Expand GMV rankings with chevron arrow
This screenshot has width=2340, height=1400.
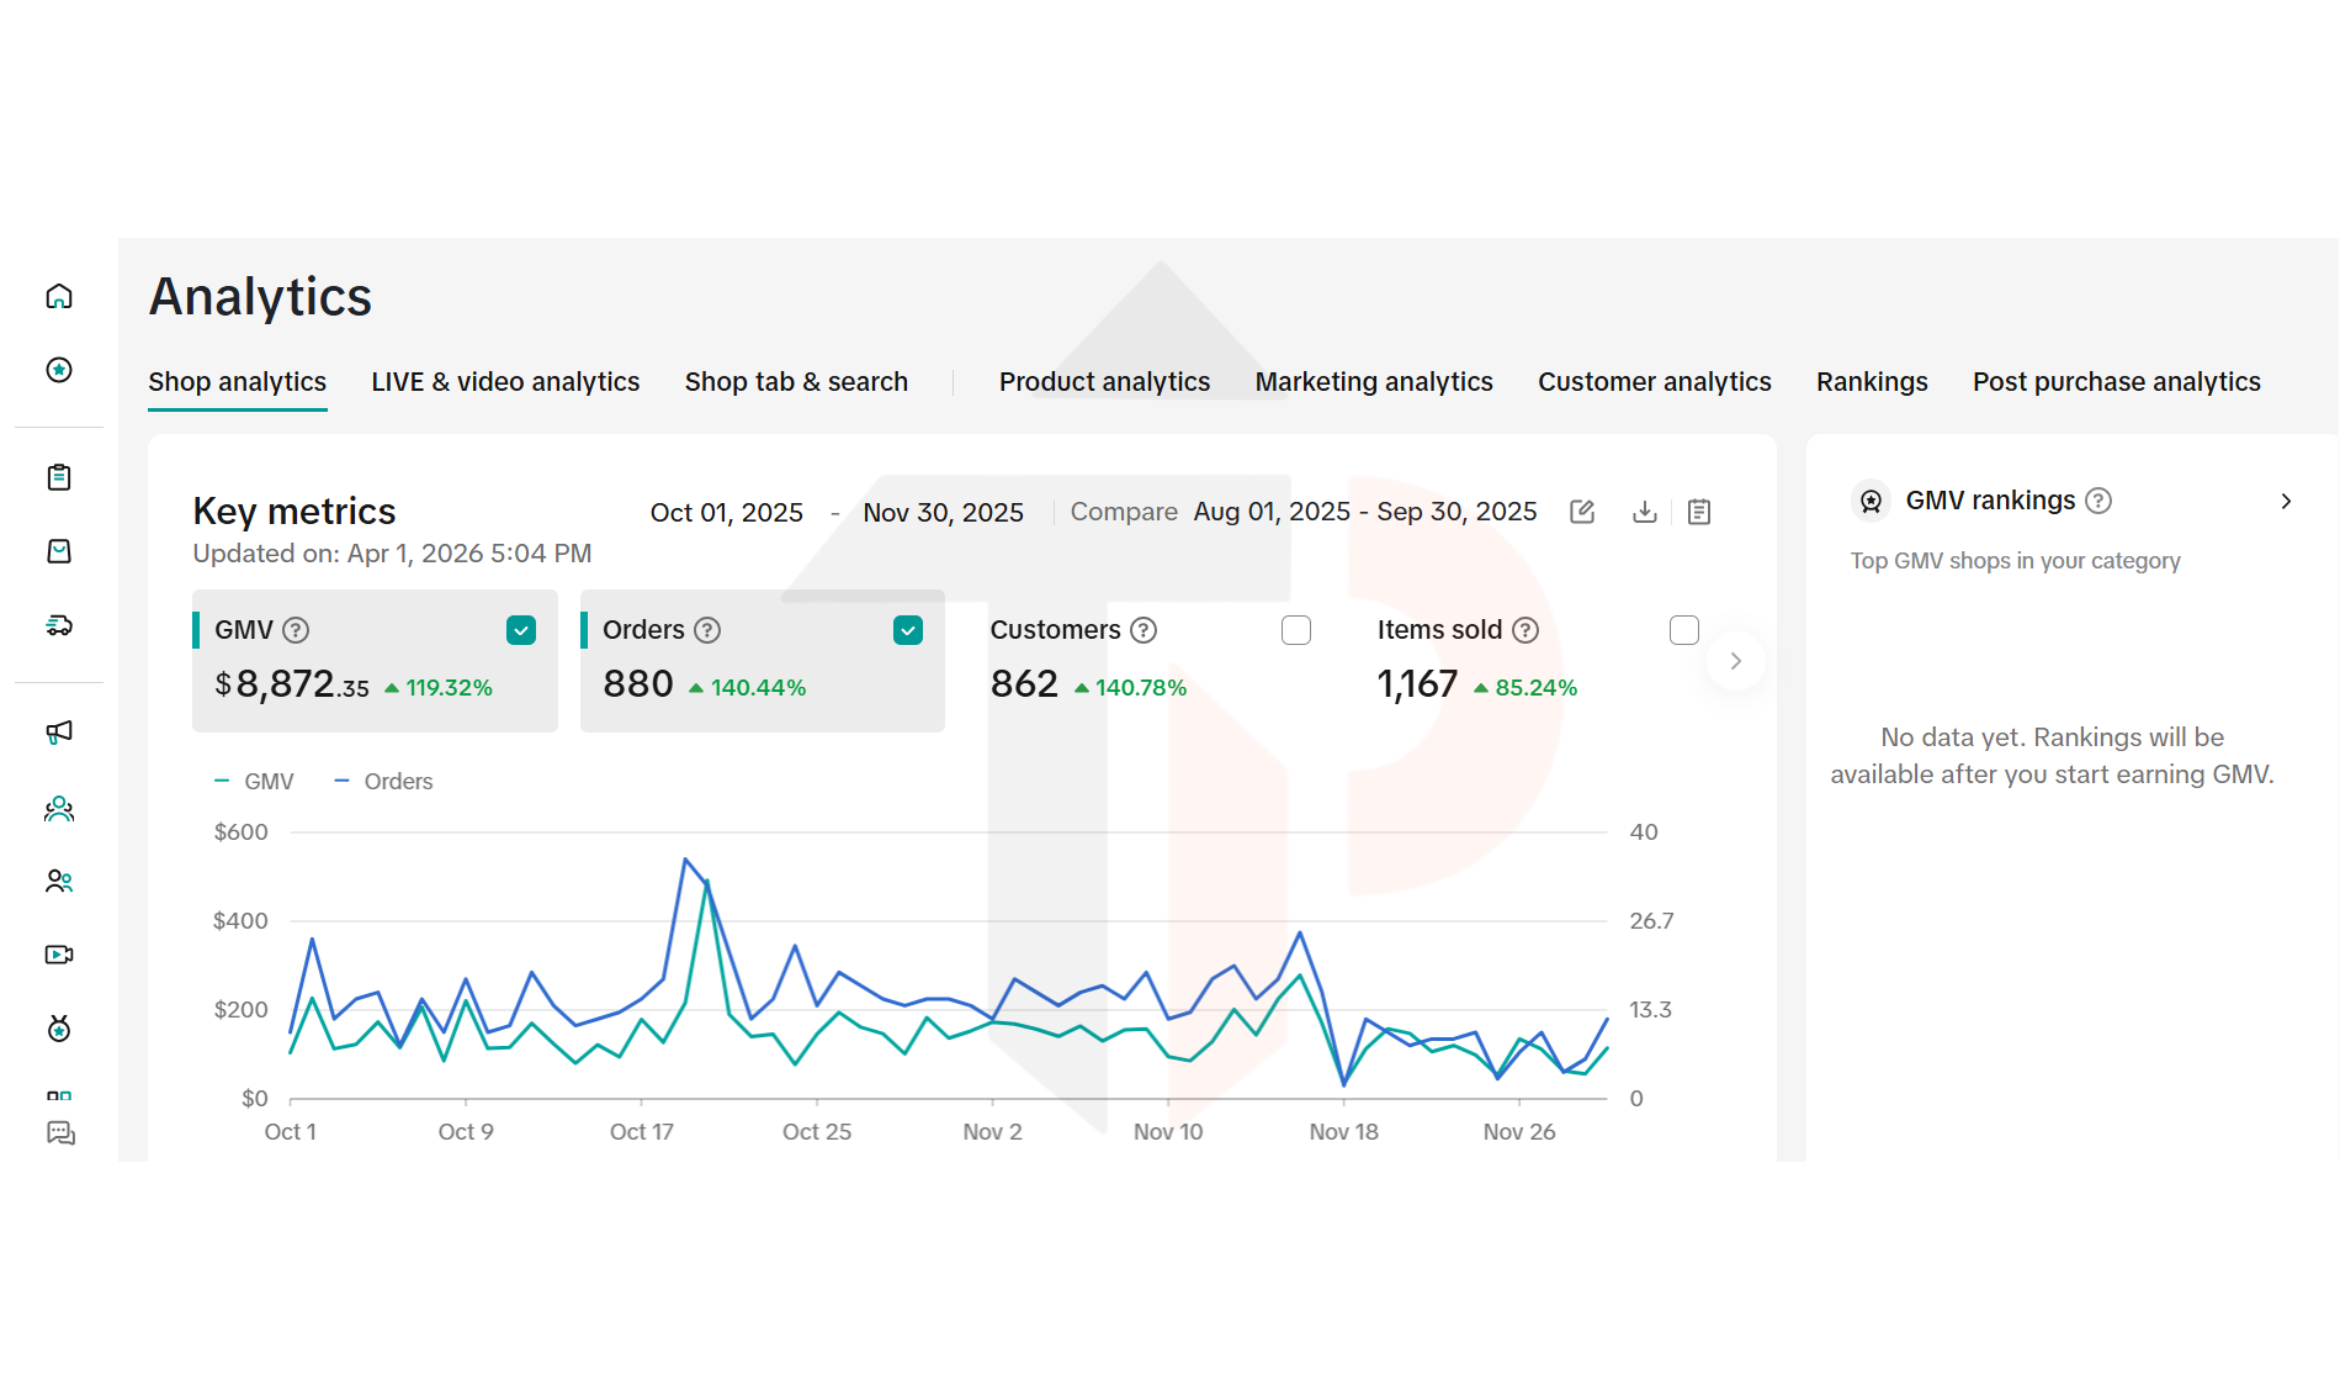point(2286,501)
